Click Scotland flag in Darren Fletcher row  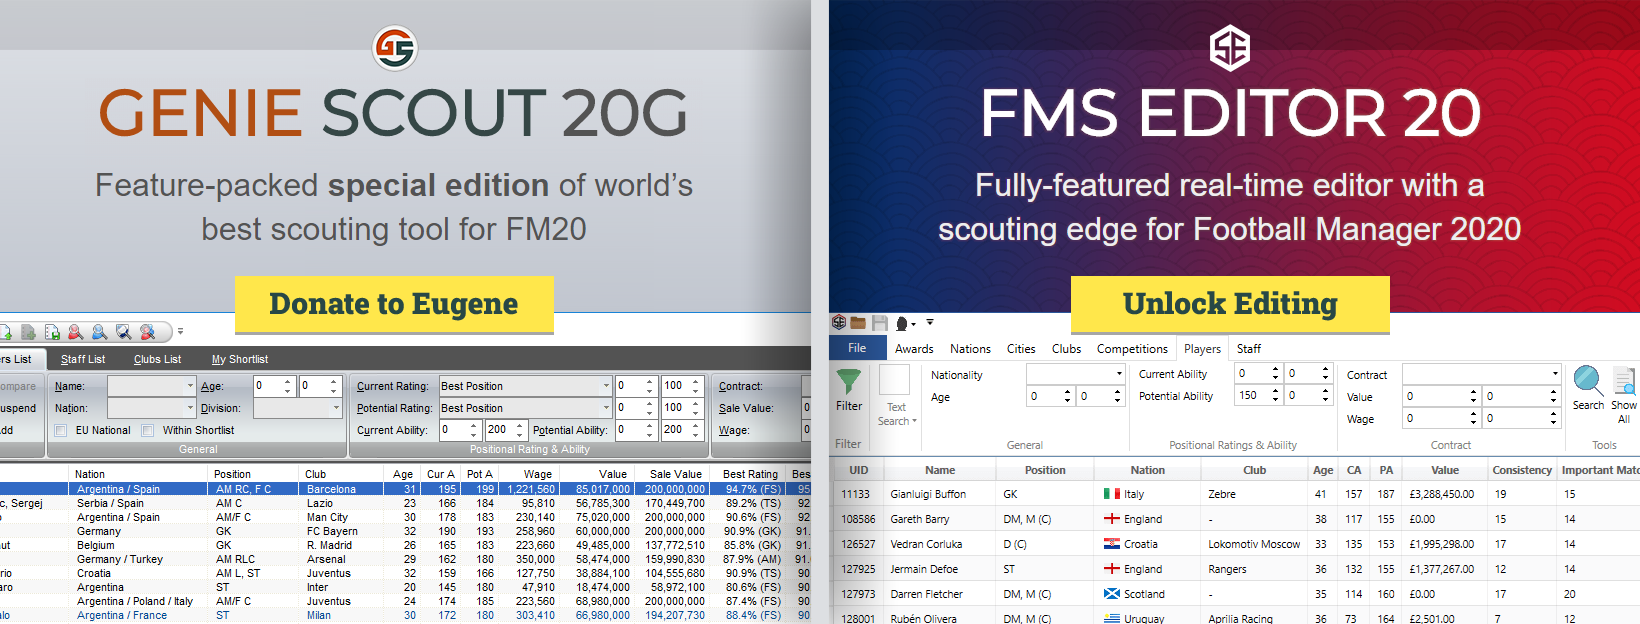(x=1111, y=594)
